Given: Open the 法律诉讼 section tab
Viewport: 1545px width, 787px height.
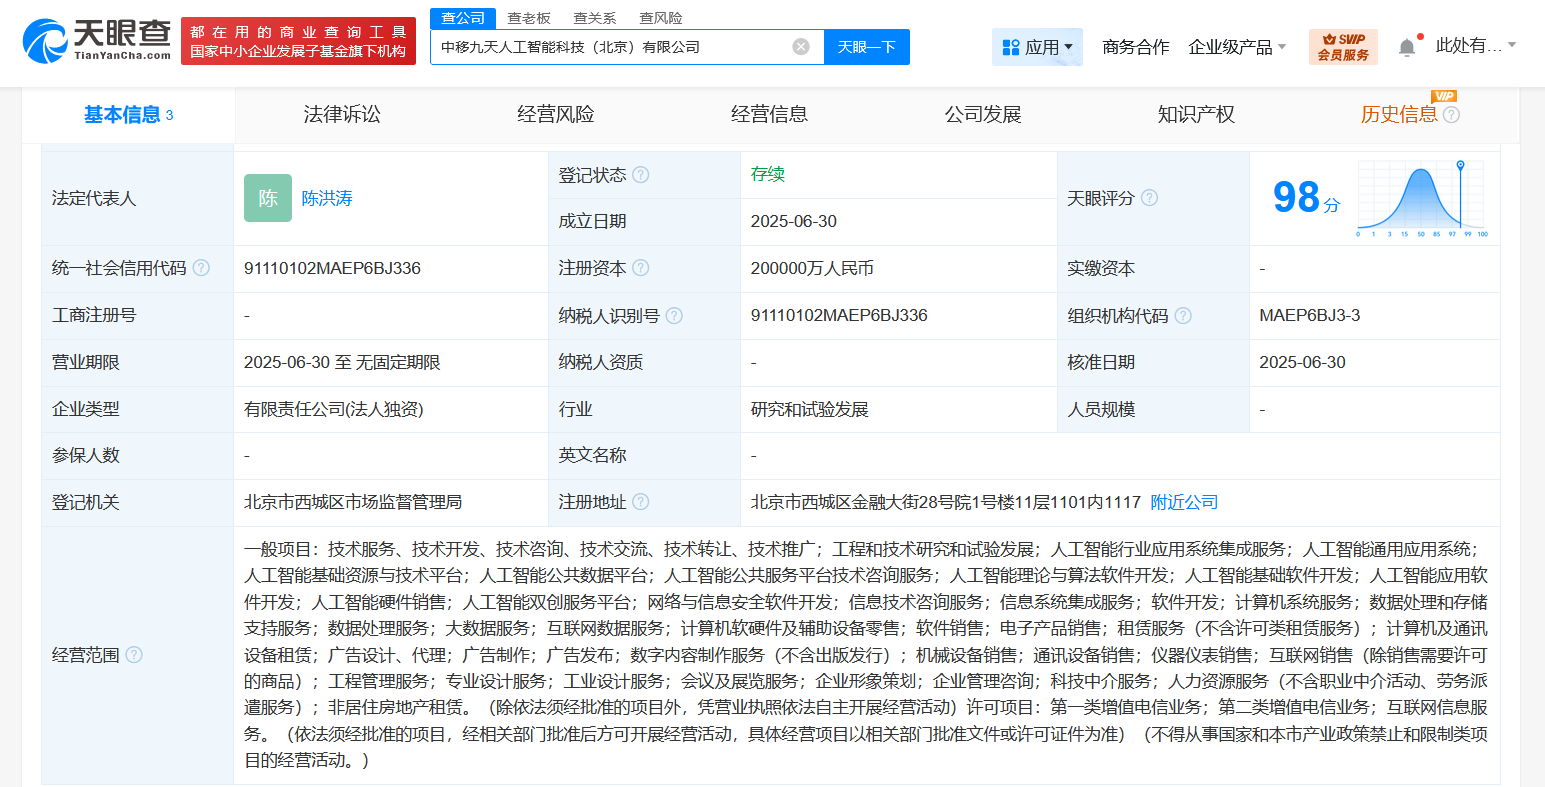Looking at the screenshot, I should 343,114.
